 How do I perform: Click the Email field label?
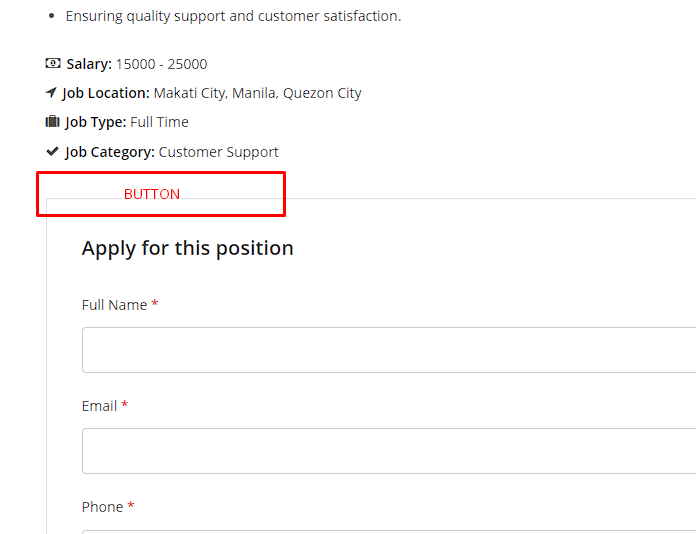click(x=99, y=406)
